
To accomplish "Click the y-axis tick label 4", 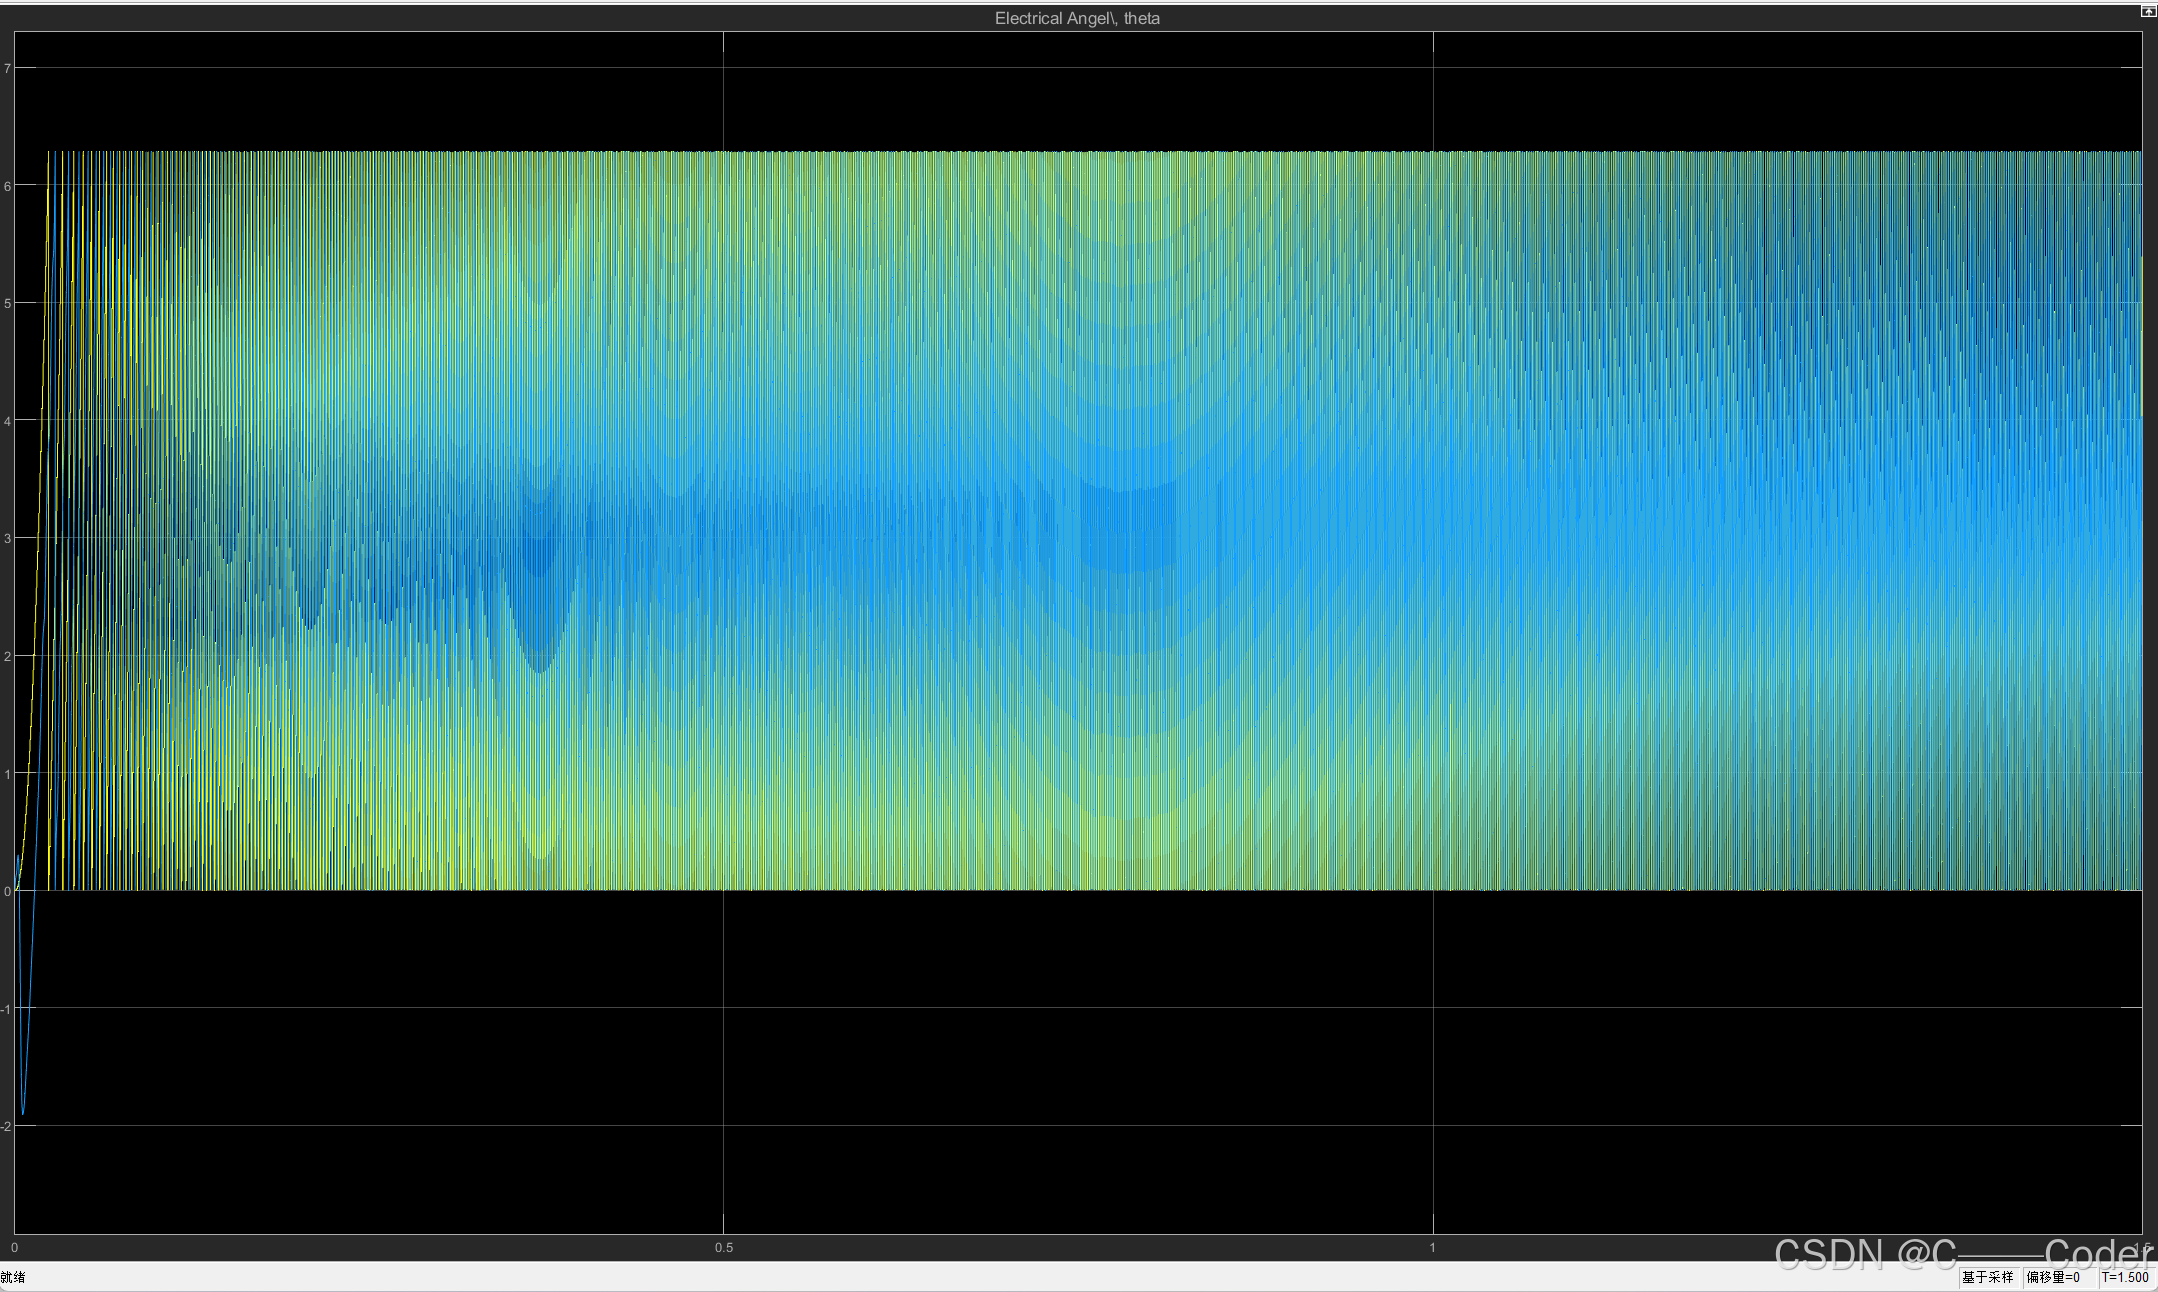I will (x=7, y=421).
